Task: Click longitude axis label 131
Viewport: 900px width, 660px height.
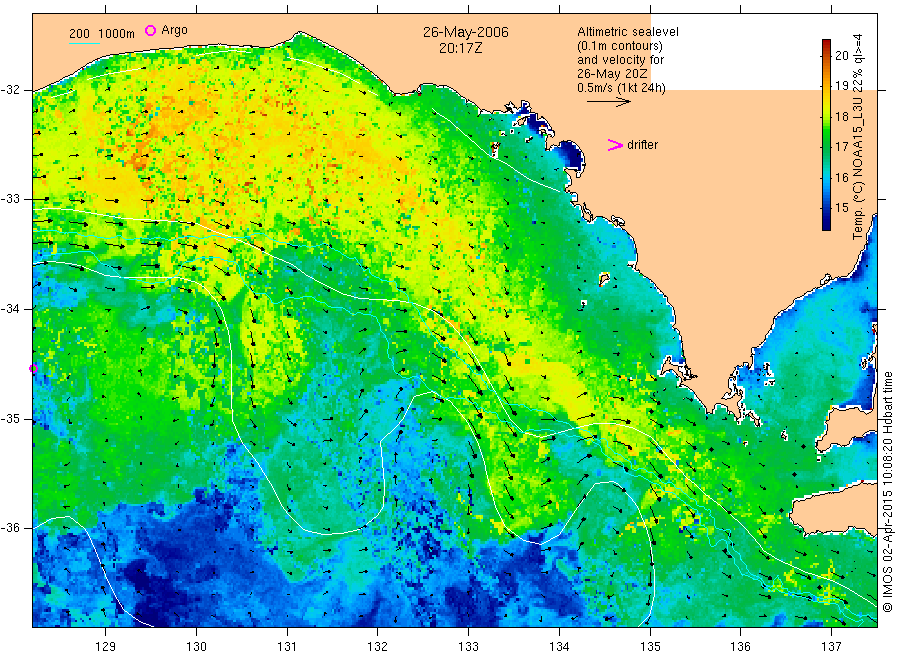Action: [287, 647]
